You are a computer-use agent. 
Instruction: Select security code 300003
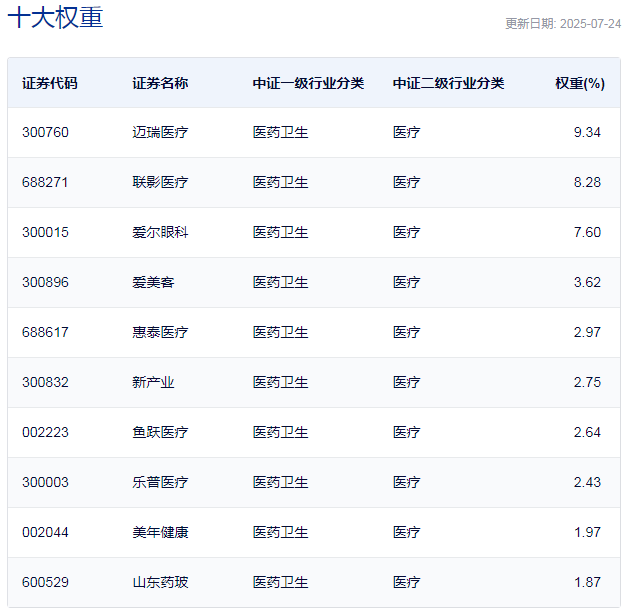[45, 482]
